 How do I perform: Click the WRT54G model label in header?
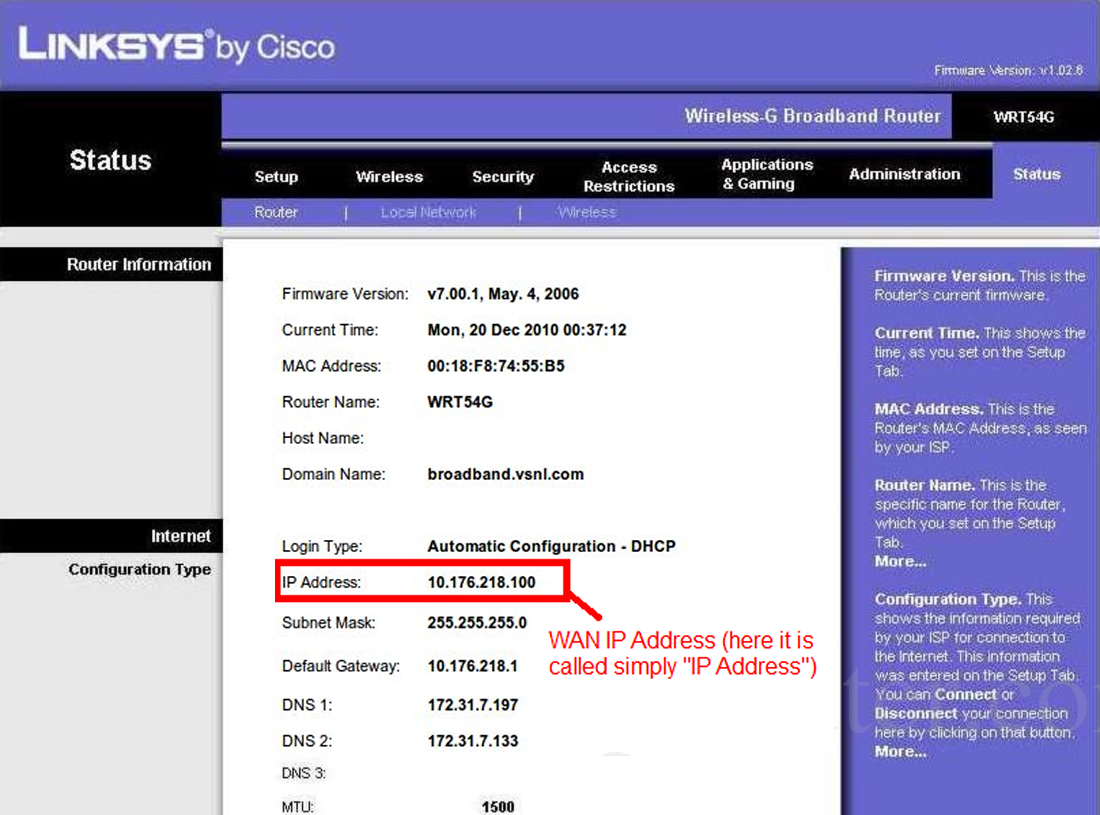pos(1024,117)
